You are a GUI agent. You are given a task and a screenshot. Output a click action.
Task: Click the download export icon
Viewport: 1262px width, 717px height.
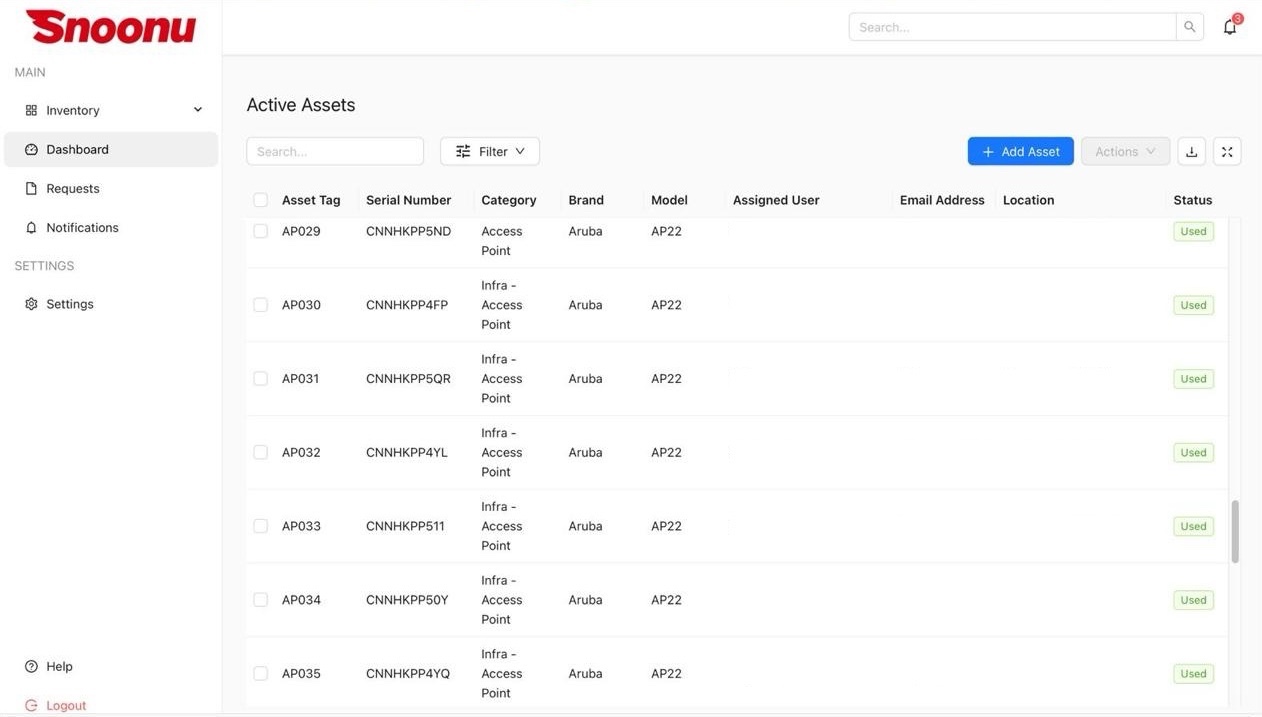tap(1191, 152)
